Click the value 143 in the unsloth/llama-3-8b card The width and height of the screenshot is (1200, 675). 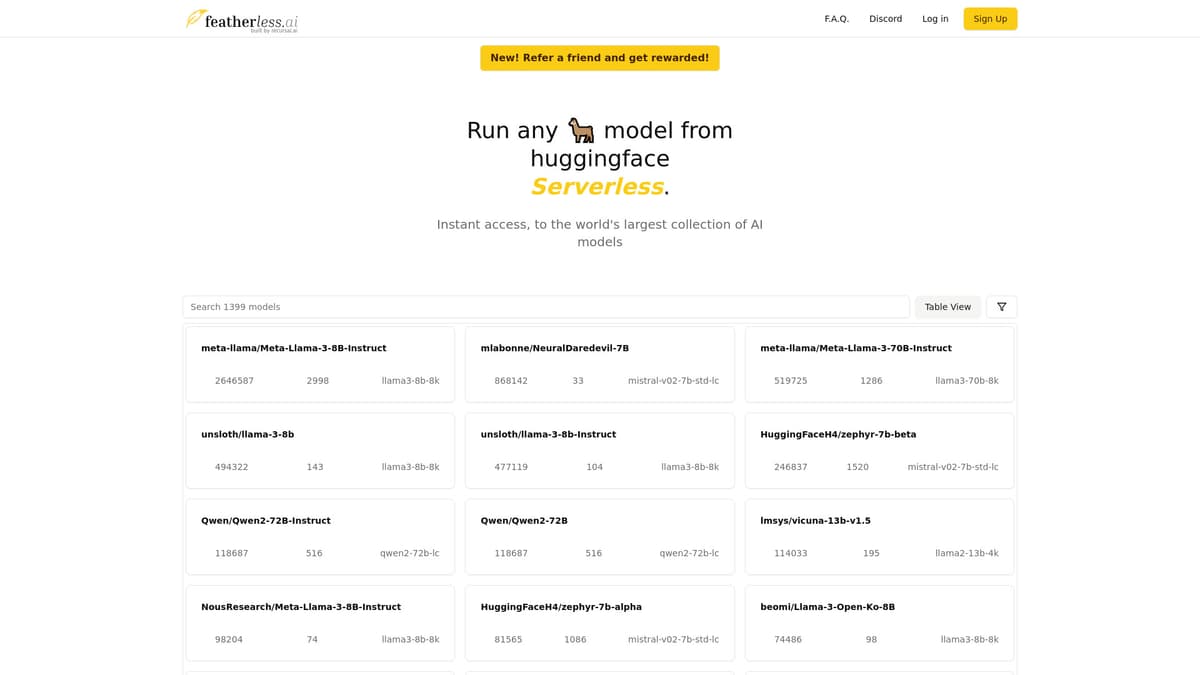[x=315, y=467]
